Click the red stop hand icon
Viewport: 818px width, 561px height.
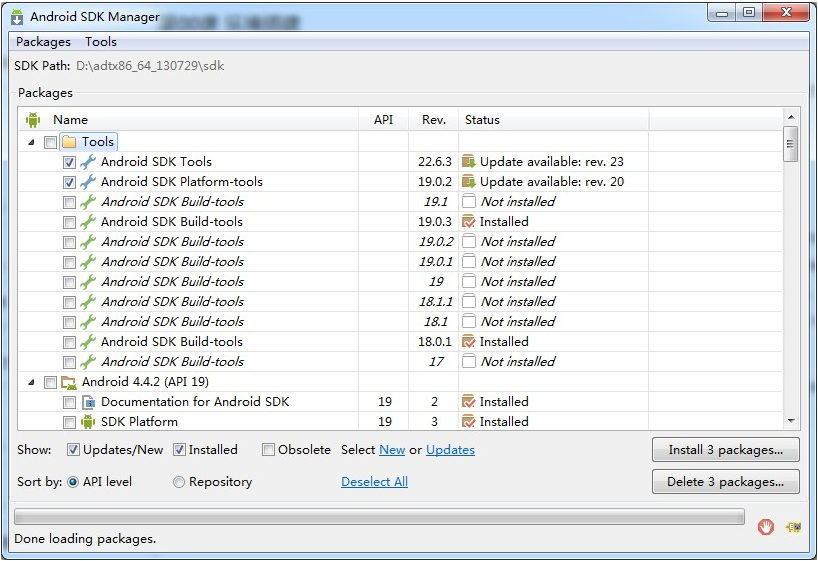point(766,527)
